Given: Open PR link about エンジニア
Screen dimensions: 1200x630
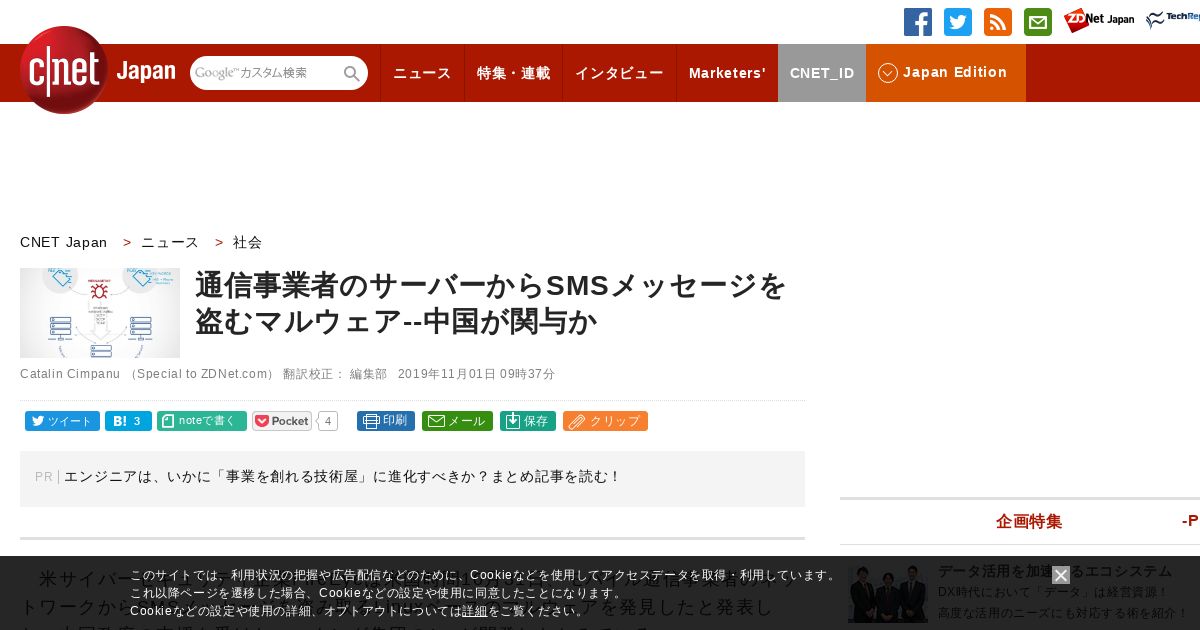Looking at the screenshot, I should click(x=342, y=477).
